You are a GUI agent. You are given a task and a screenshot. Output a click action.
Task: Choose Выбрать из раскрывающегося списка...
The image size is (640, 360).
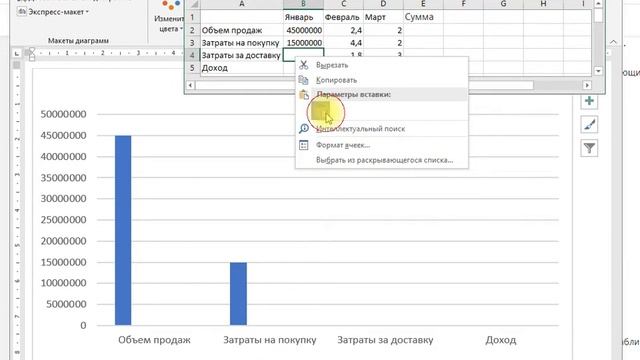(384, 160)
